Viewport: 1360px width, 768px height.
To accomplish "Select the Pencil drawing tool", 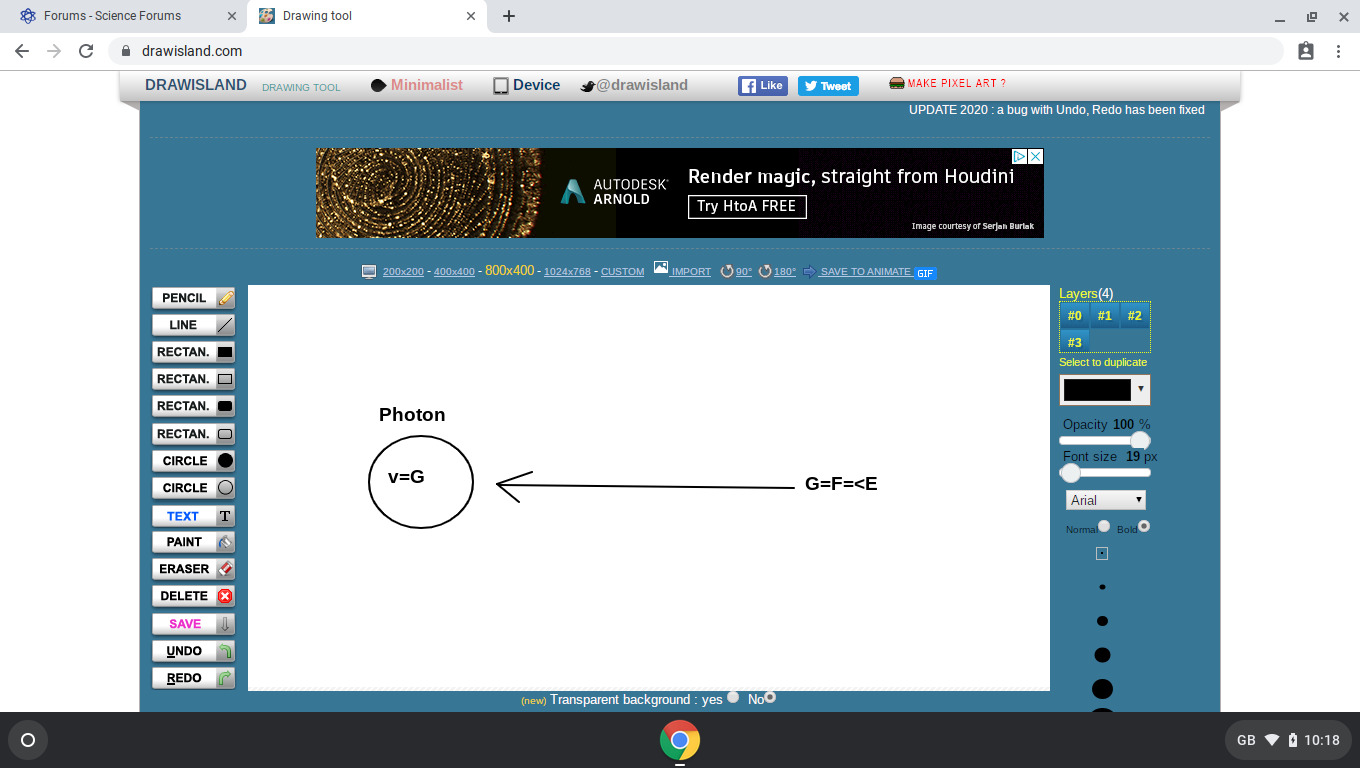I will [x=194, y=298].
